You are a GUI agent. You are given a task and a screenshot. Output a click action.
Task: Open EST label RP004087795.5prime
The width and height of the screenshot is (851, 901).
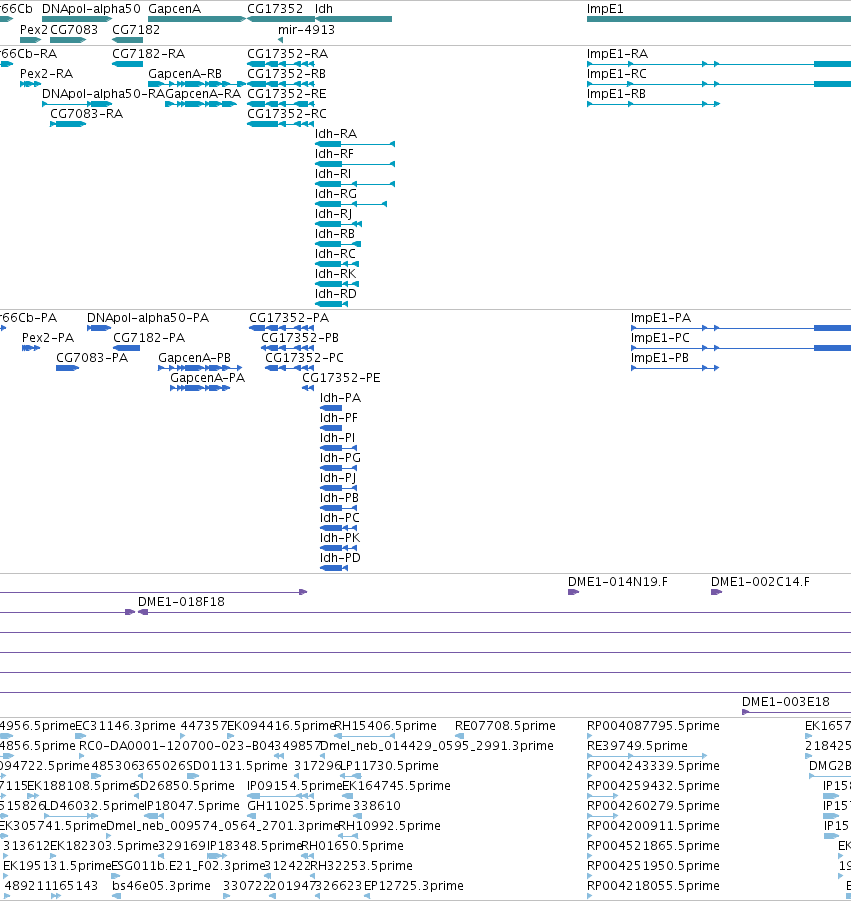[x=653, y=726]
